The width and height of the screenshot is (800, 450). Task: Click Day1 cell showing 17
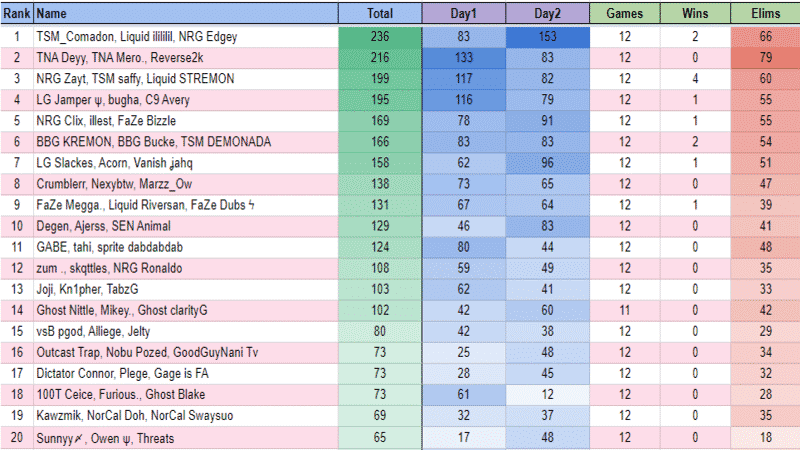464,438
